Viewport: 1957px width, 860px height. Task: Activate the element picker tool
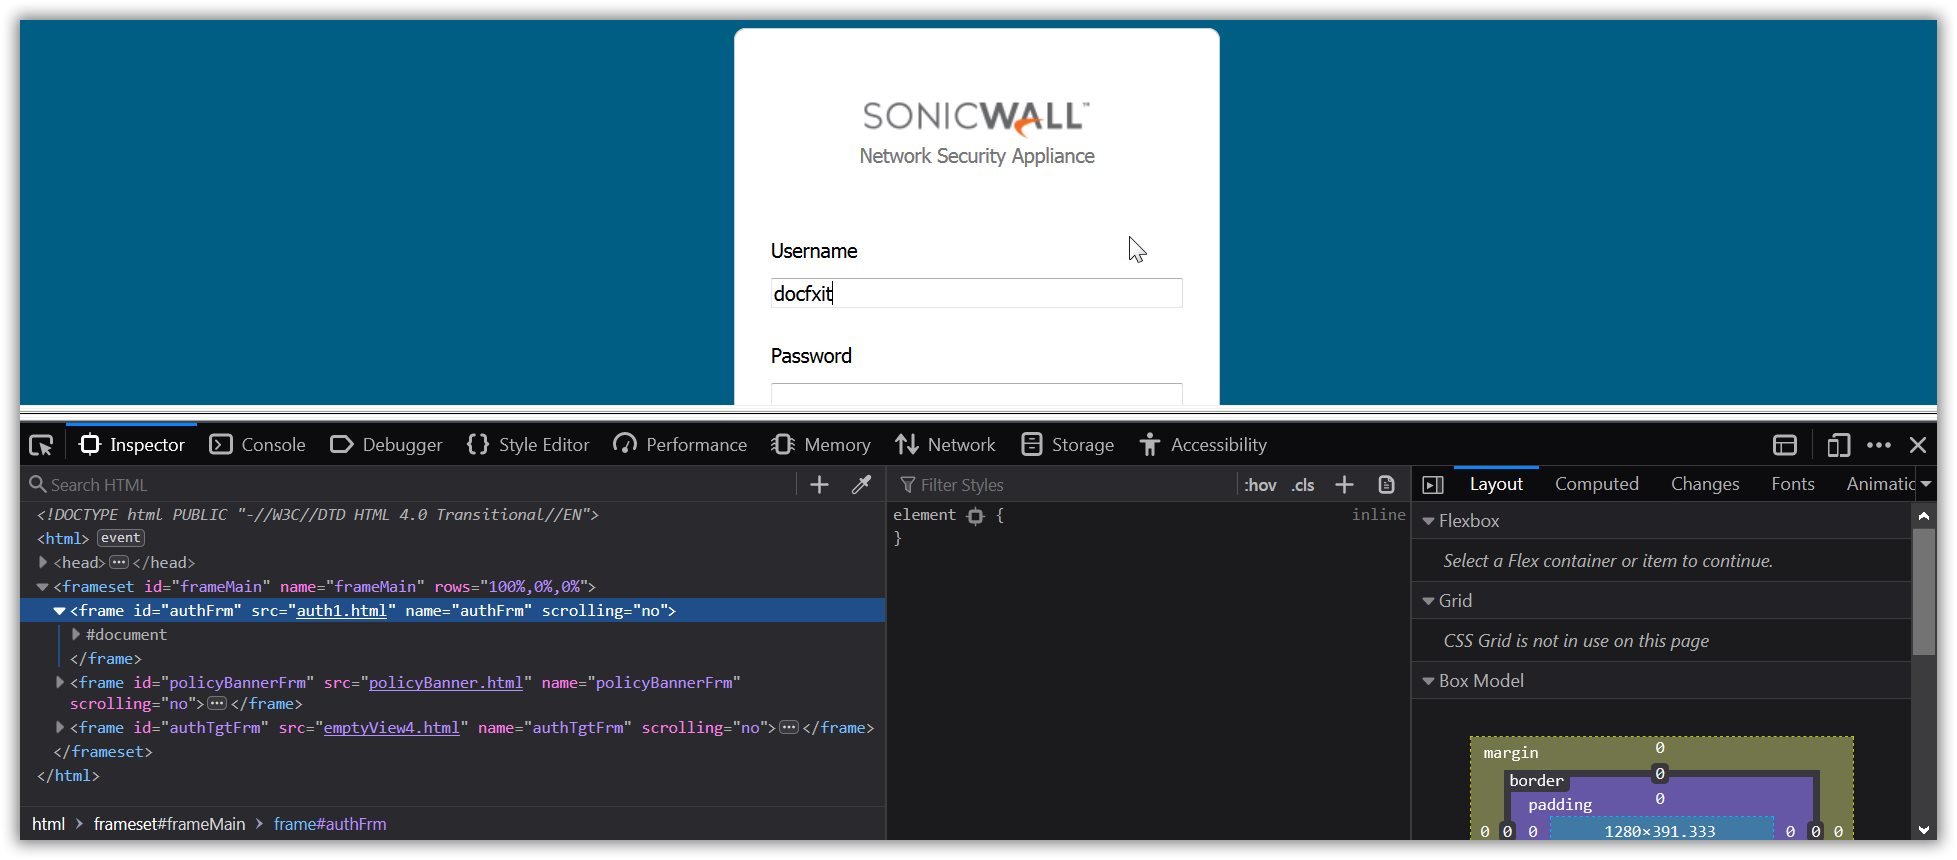pyautogui.click(x=41, y=445)
